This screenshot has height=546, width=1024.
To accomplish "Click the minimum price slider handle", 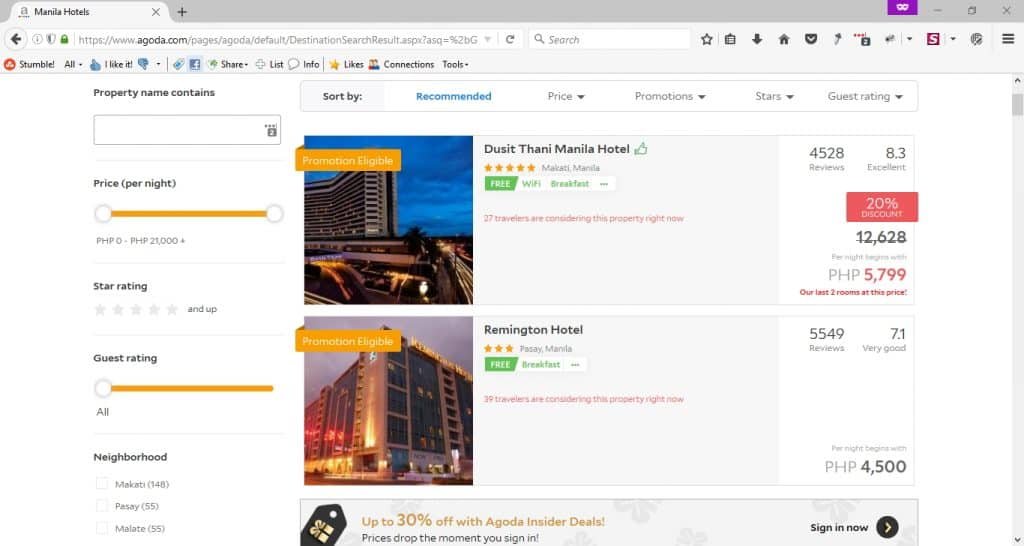I will 103,214.
